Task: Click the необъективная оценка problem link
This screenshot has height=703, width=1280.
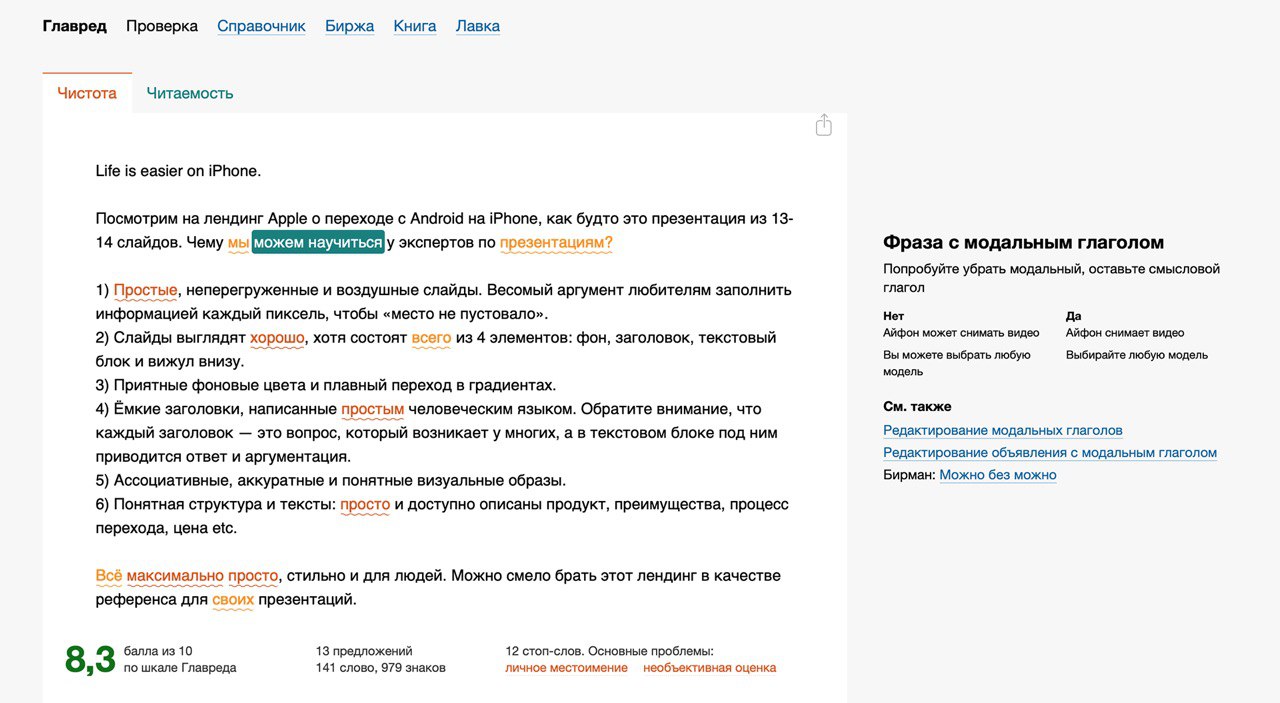Action: 709,668
